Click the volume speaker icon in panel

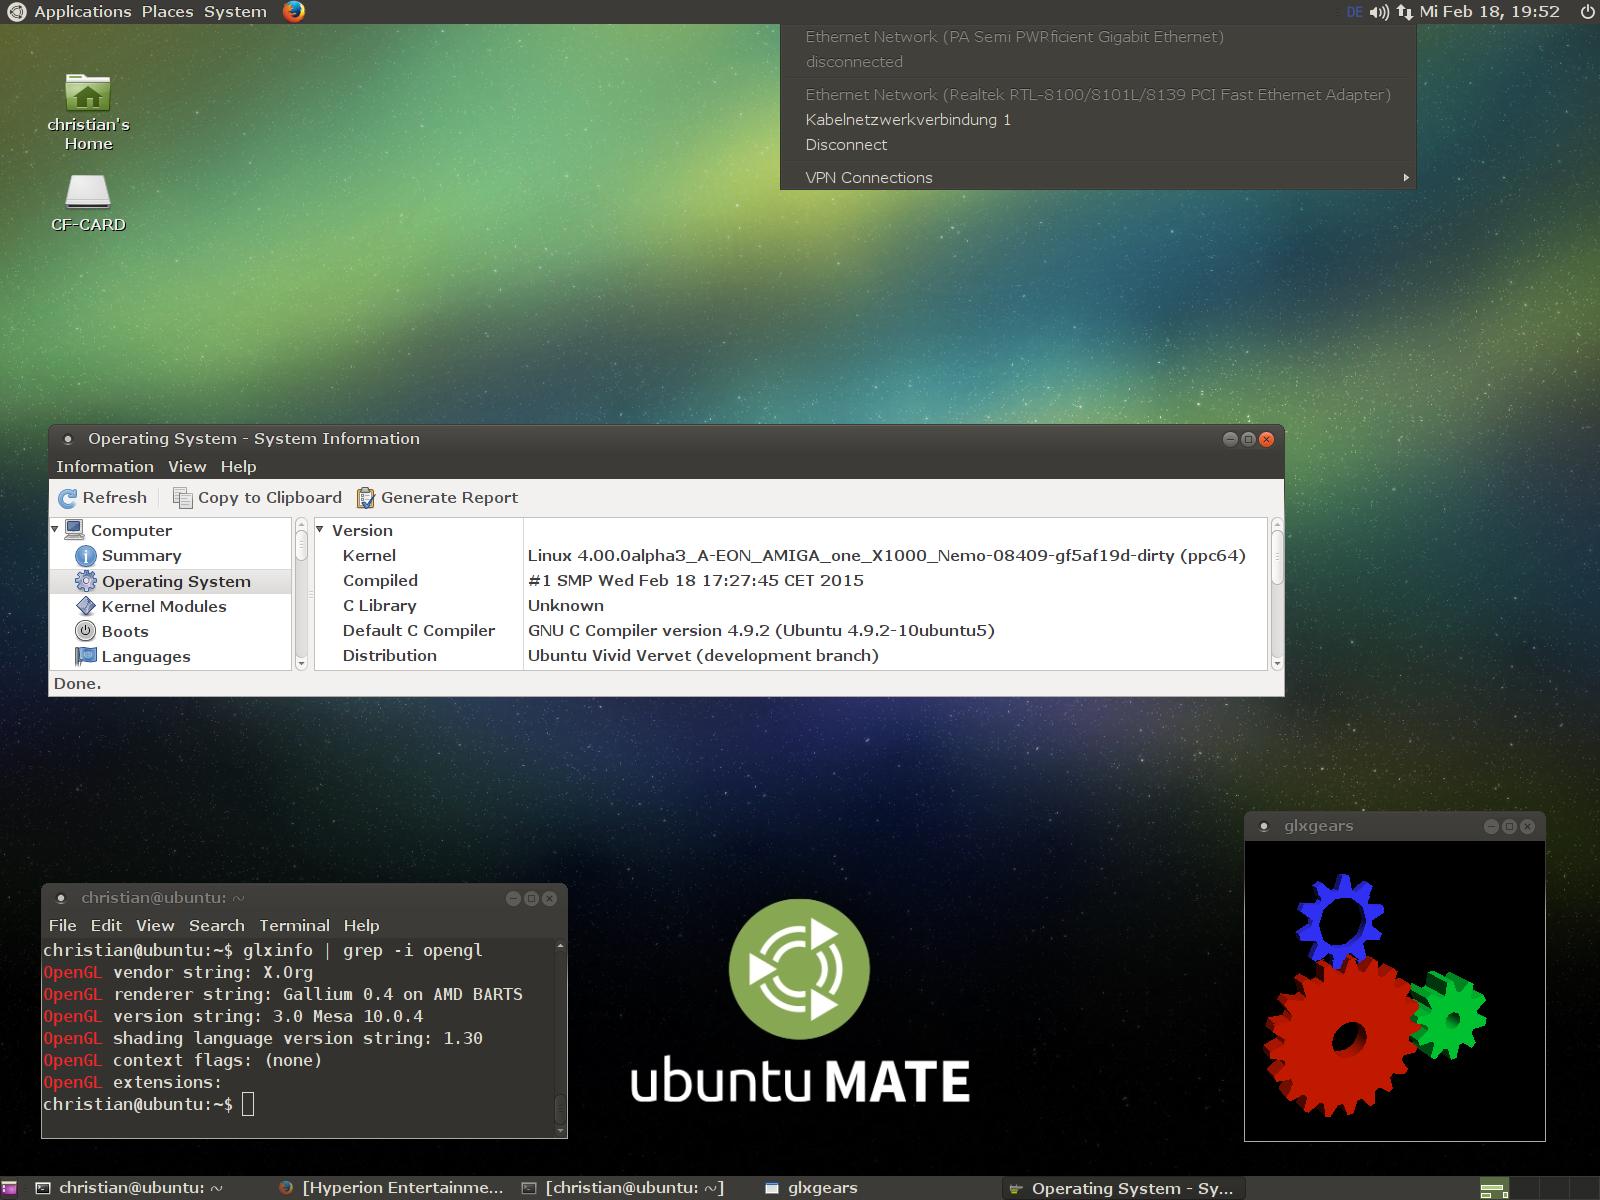1379,12
